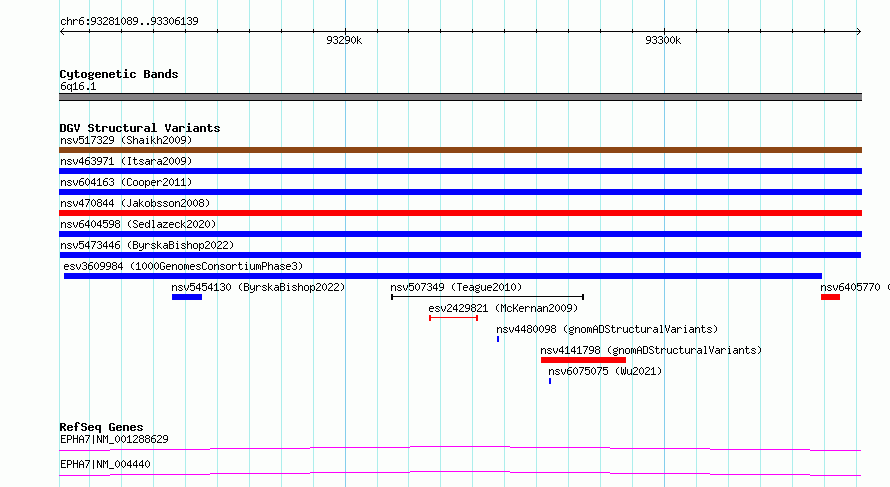Select the black nsv507349 Teague2010 interval line
Screen dimensions: 890x487
tap(488, 297)
